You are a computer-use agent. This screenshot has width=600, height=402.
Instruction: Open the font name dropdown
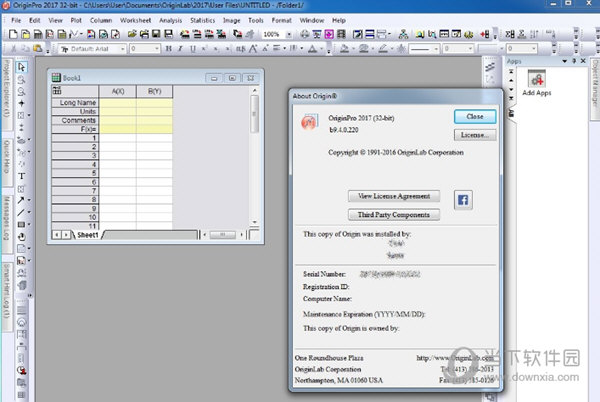tap(122, 47)
